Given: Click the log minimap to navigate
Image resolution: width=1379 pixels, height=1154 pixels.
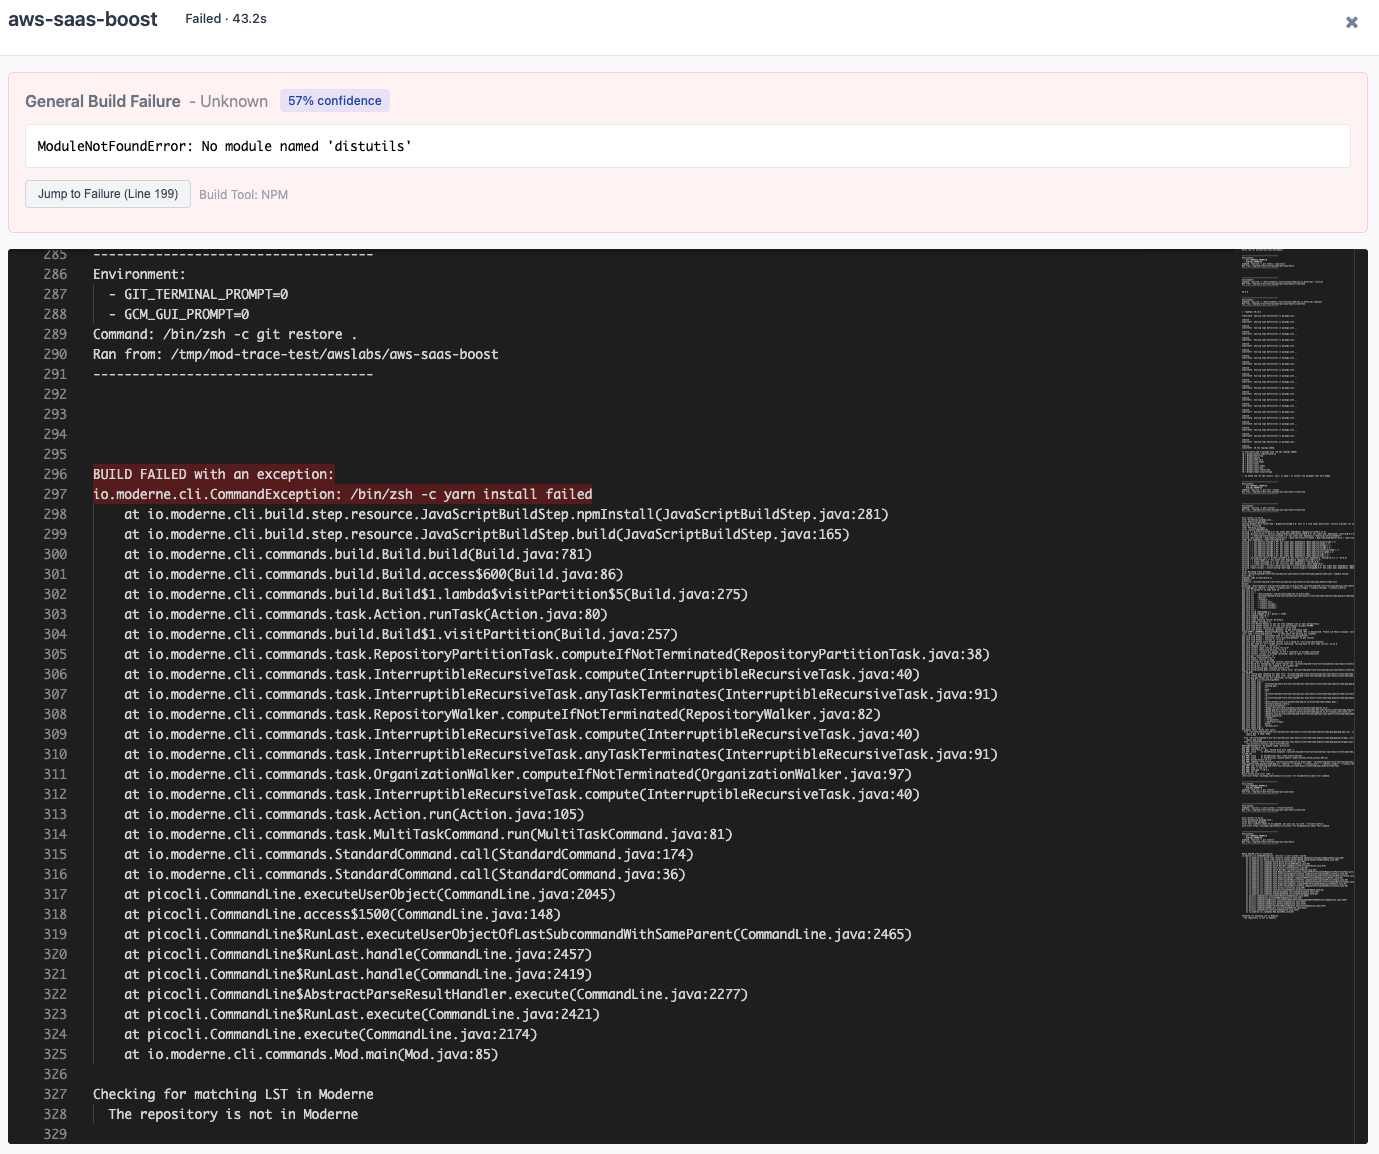Looking at the screenshot, I should pyautogui.click(x=1295, y=600).
